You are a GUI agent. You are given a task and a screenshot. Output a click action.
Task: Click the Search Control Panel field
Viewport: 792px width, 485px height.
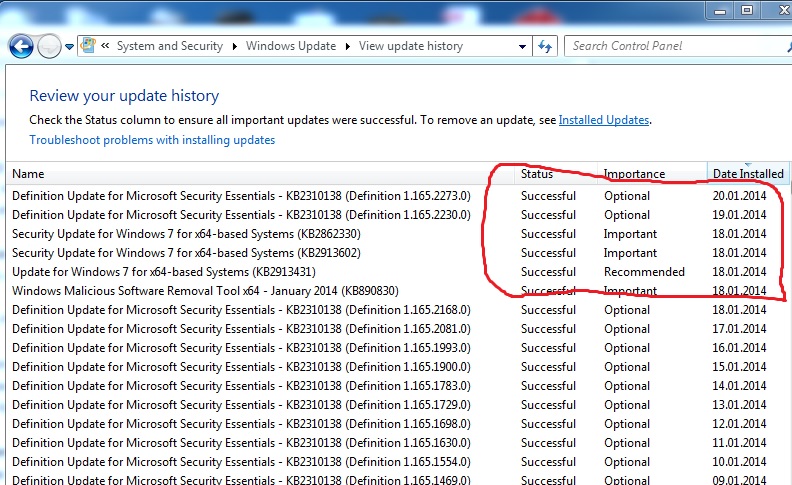coord(678,46)
